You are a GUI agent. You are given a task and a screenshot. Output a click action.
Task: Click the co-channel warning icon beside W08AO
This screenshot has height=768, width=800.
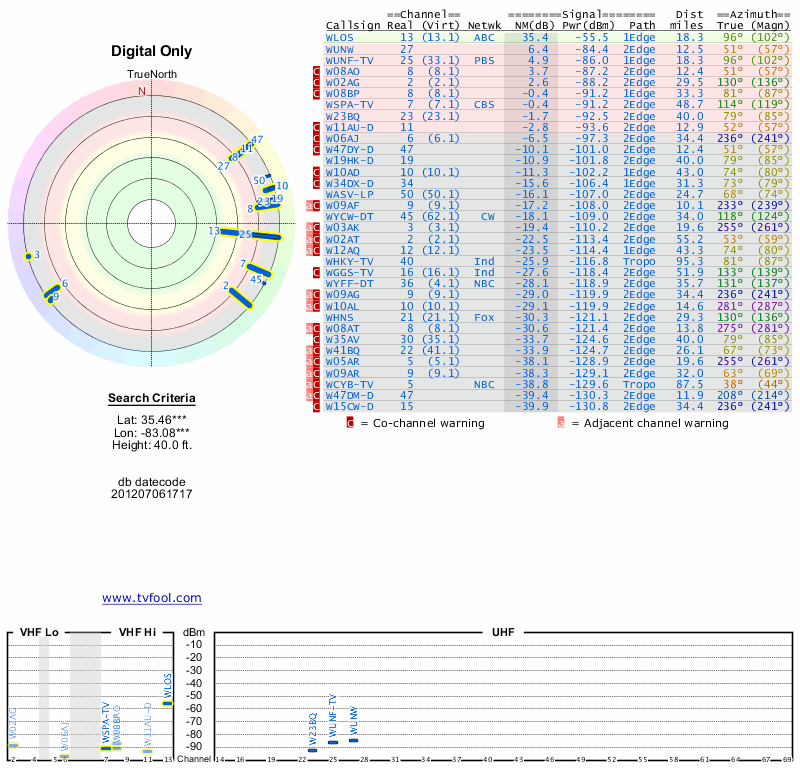[316, 72]
